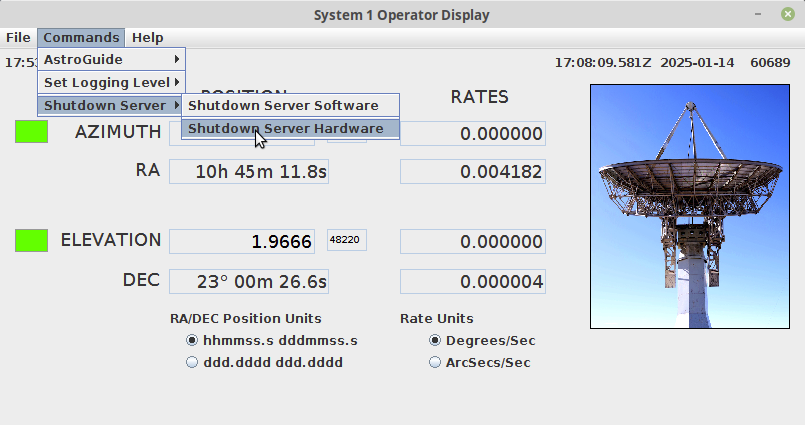Click the DEC position field

click(248, 282)
